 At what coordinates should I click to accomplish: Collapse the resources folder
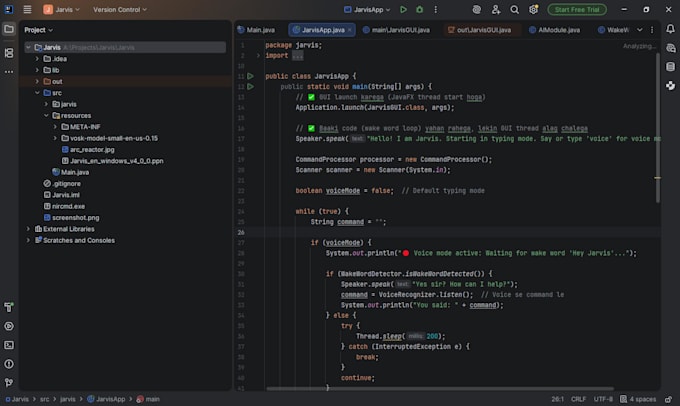pyautogui.click(x=46, y=115)
